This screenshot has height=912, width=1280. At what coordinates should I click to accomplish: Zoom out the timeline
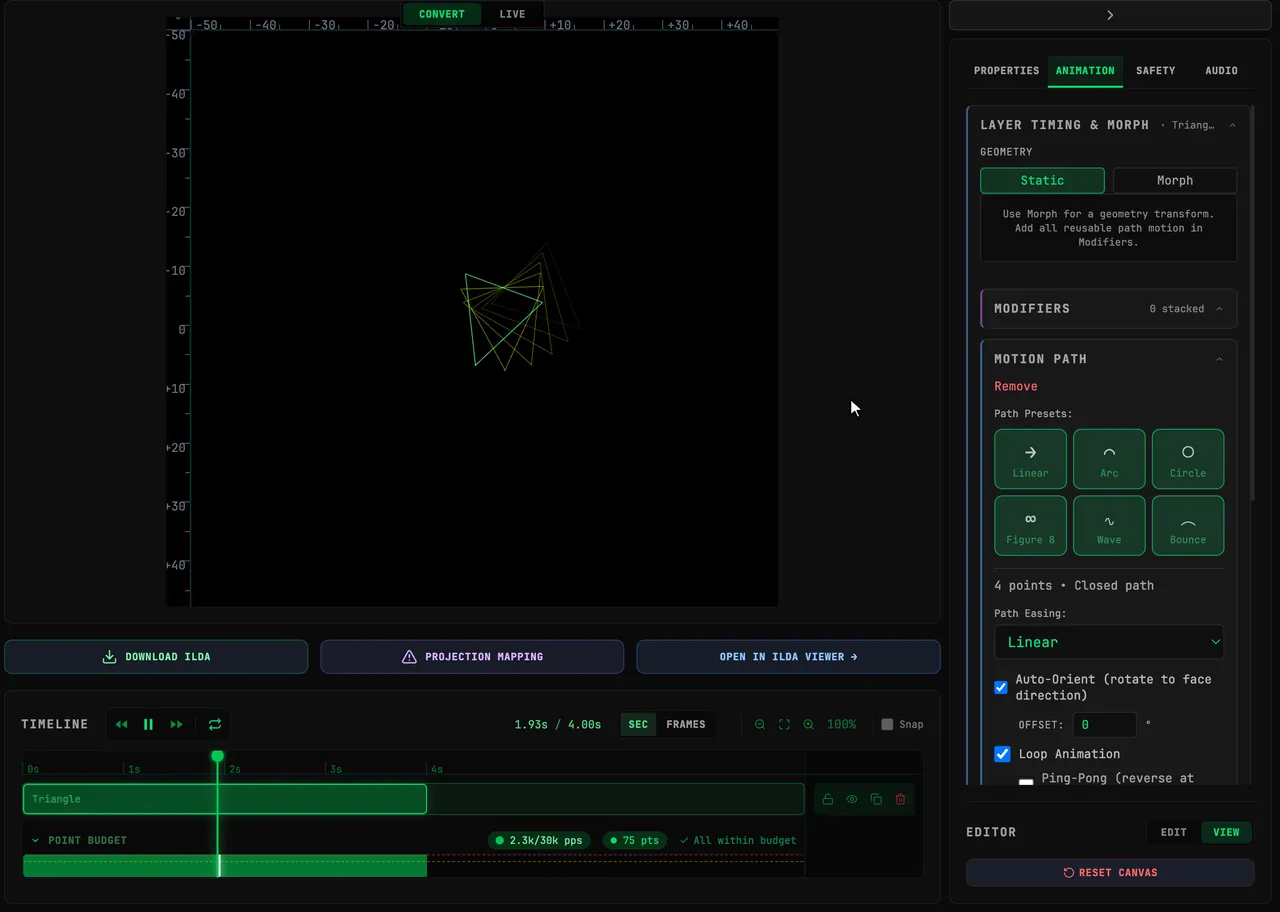pyautogui.click(x=760, y=725)
